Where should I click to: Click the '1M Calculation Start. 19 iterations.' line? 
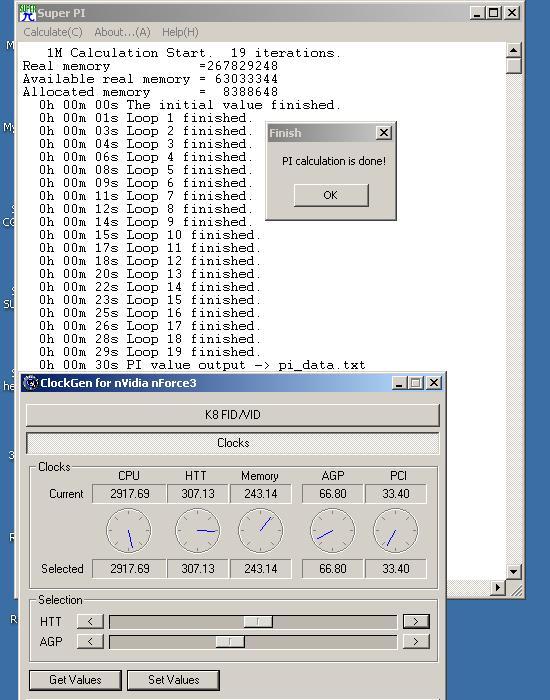(x=194, y=53)
